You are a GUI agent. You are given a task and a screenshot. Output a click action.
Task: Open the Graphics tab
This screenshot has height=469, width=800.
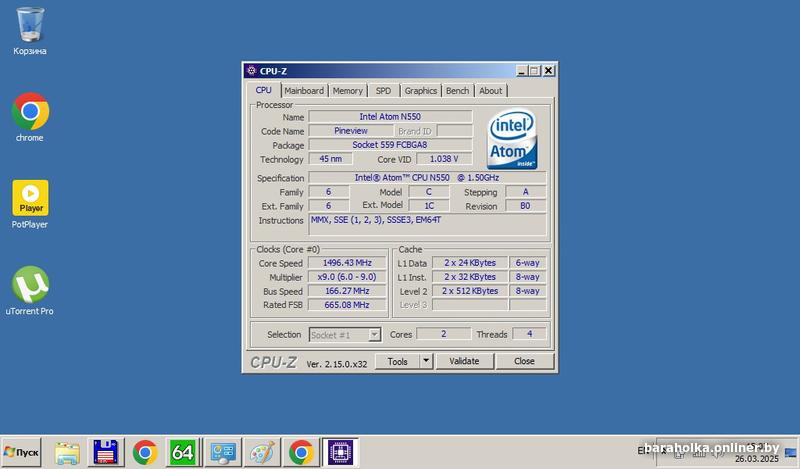(420, 90)
